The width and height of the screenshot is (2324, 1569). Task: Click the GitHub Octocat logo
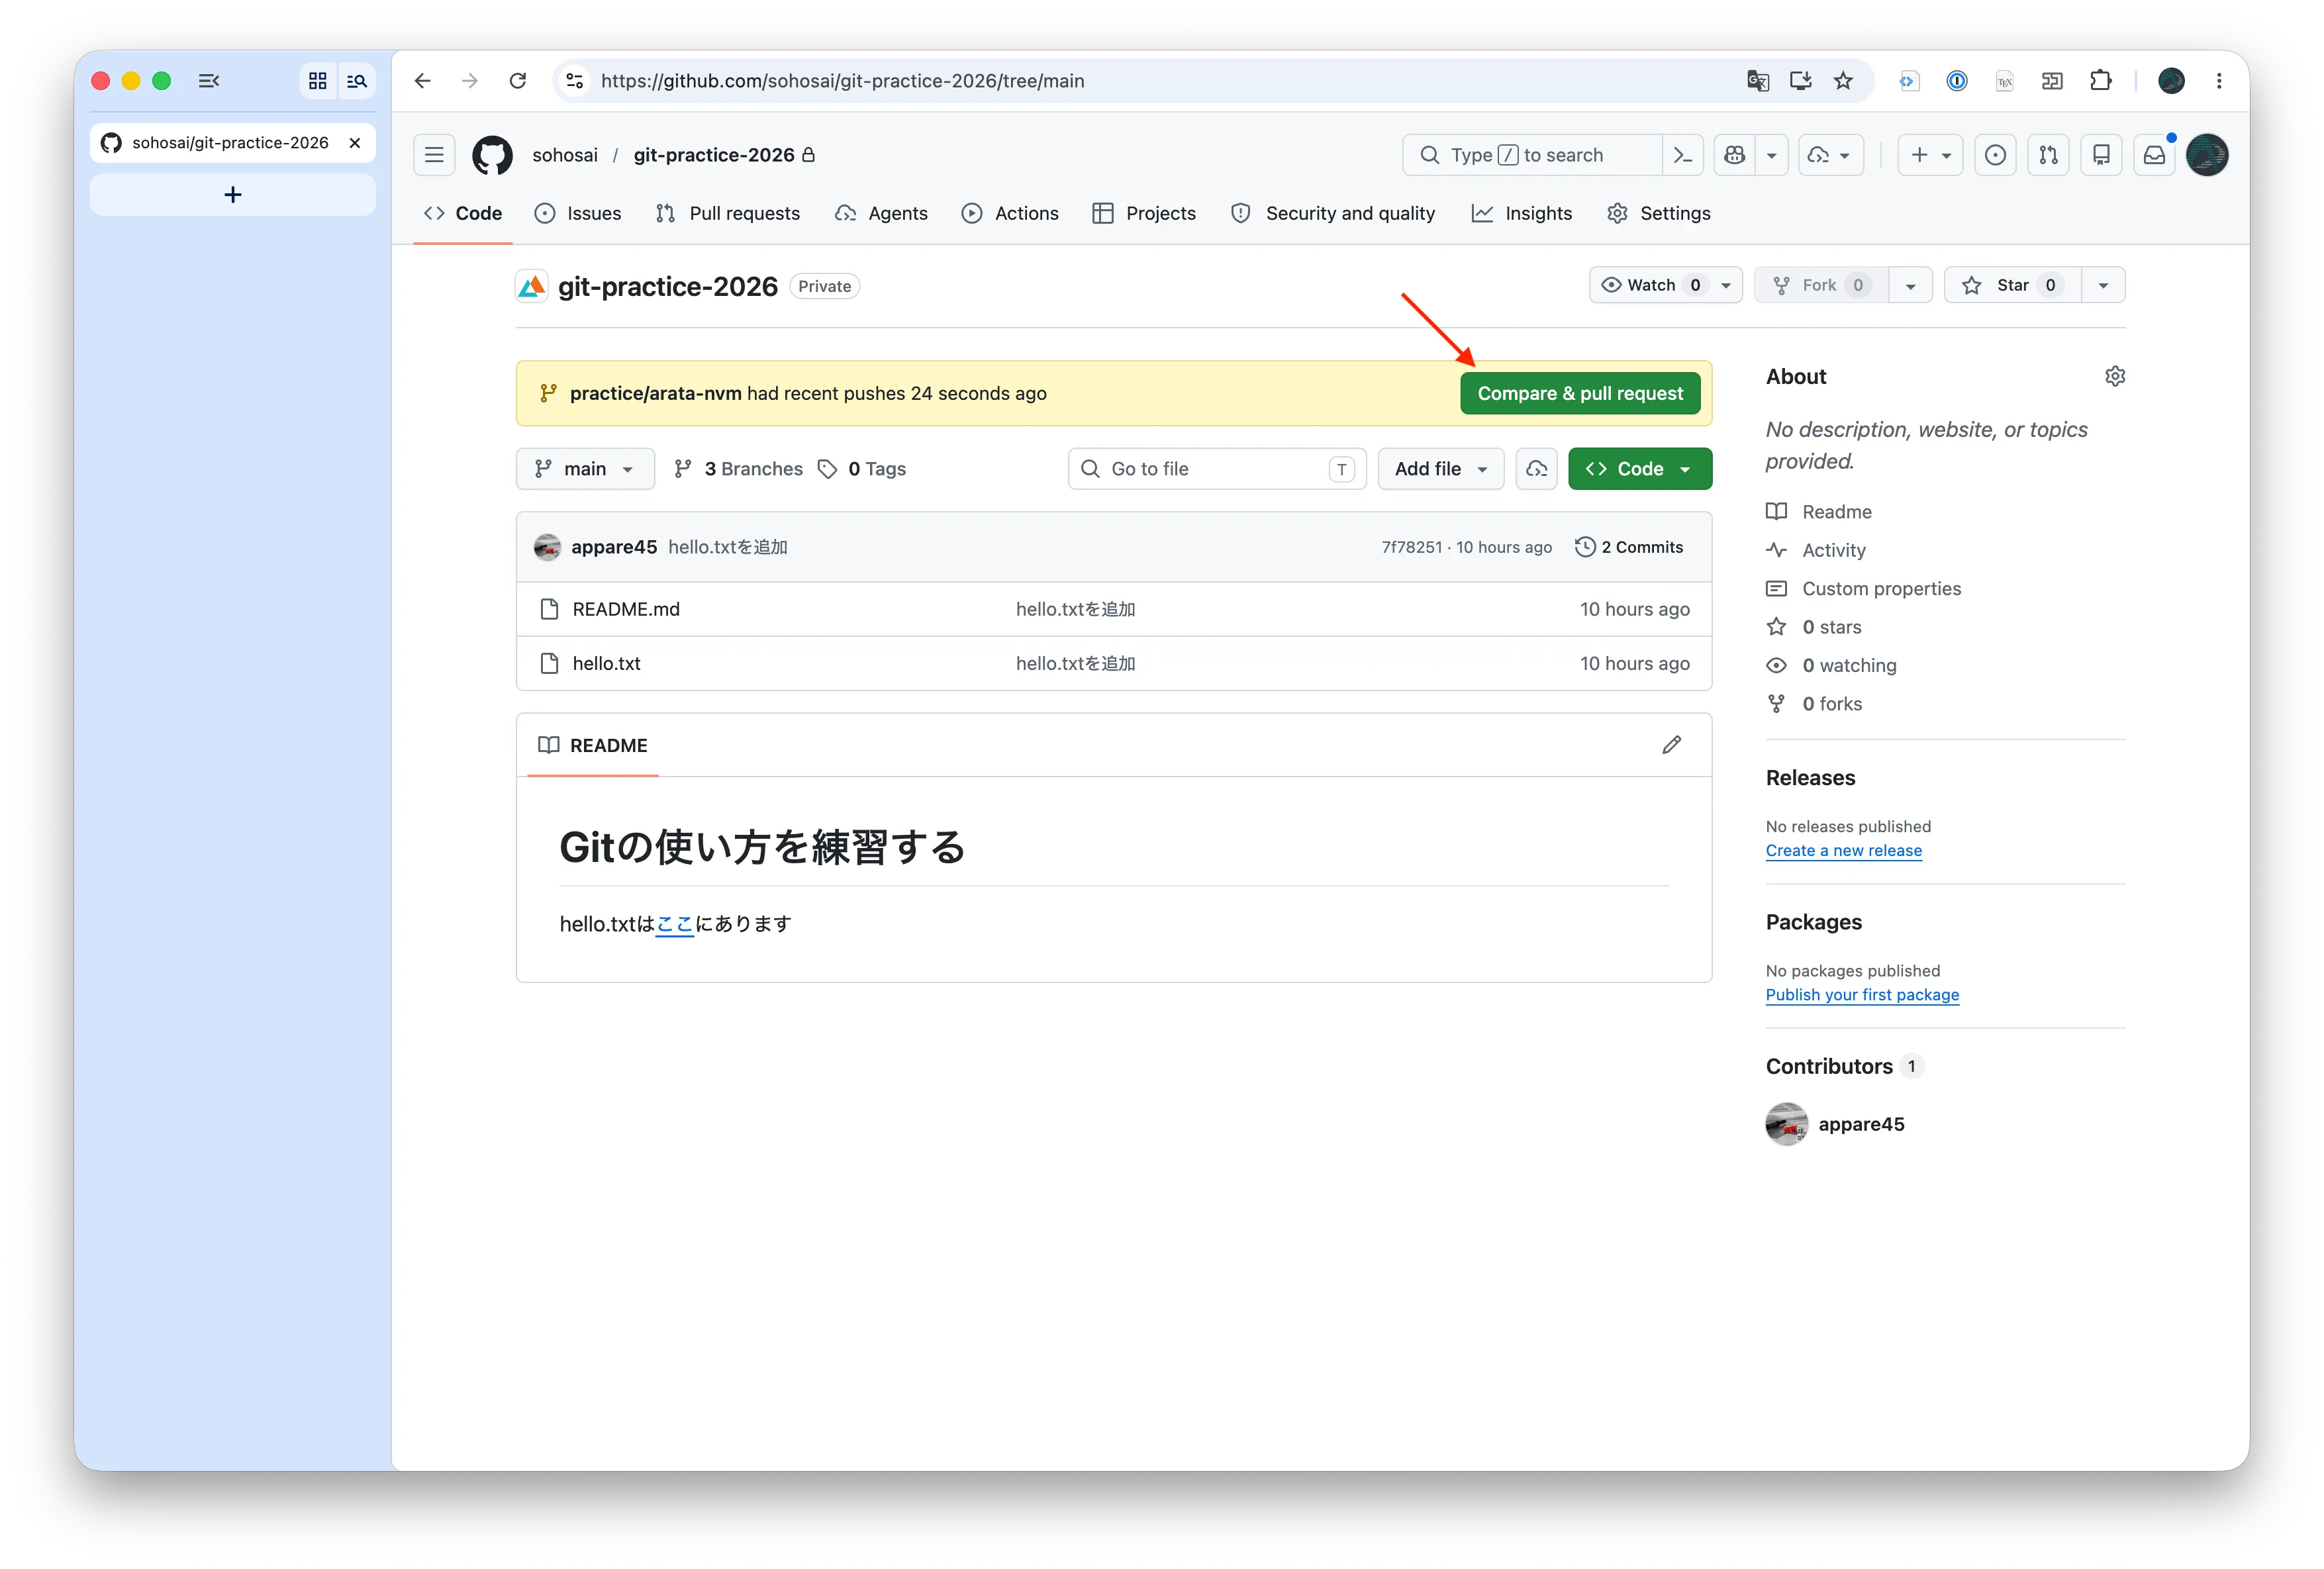click(x=492, y=155)
